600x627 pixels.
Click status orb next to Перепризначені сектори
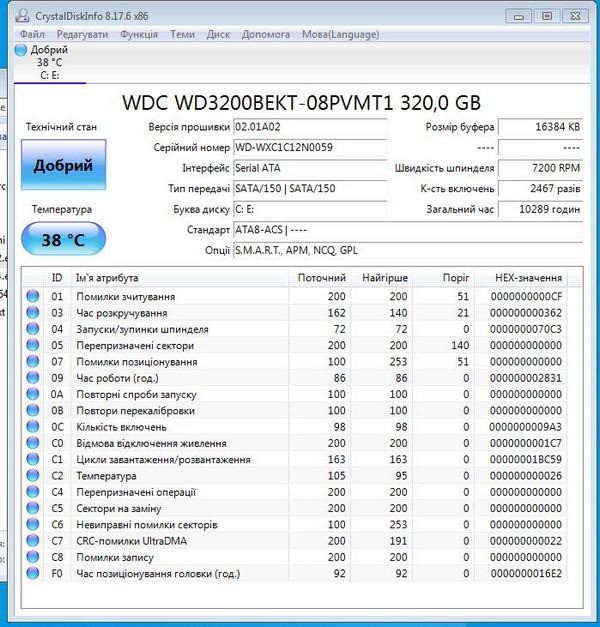(32, 346)
